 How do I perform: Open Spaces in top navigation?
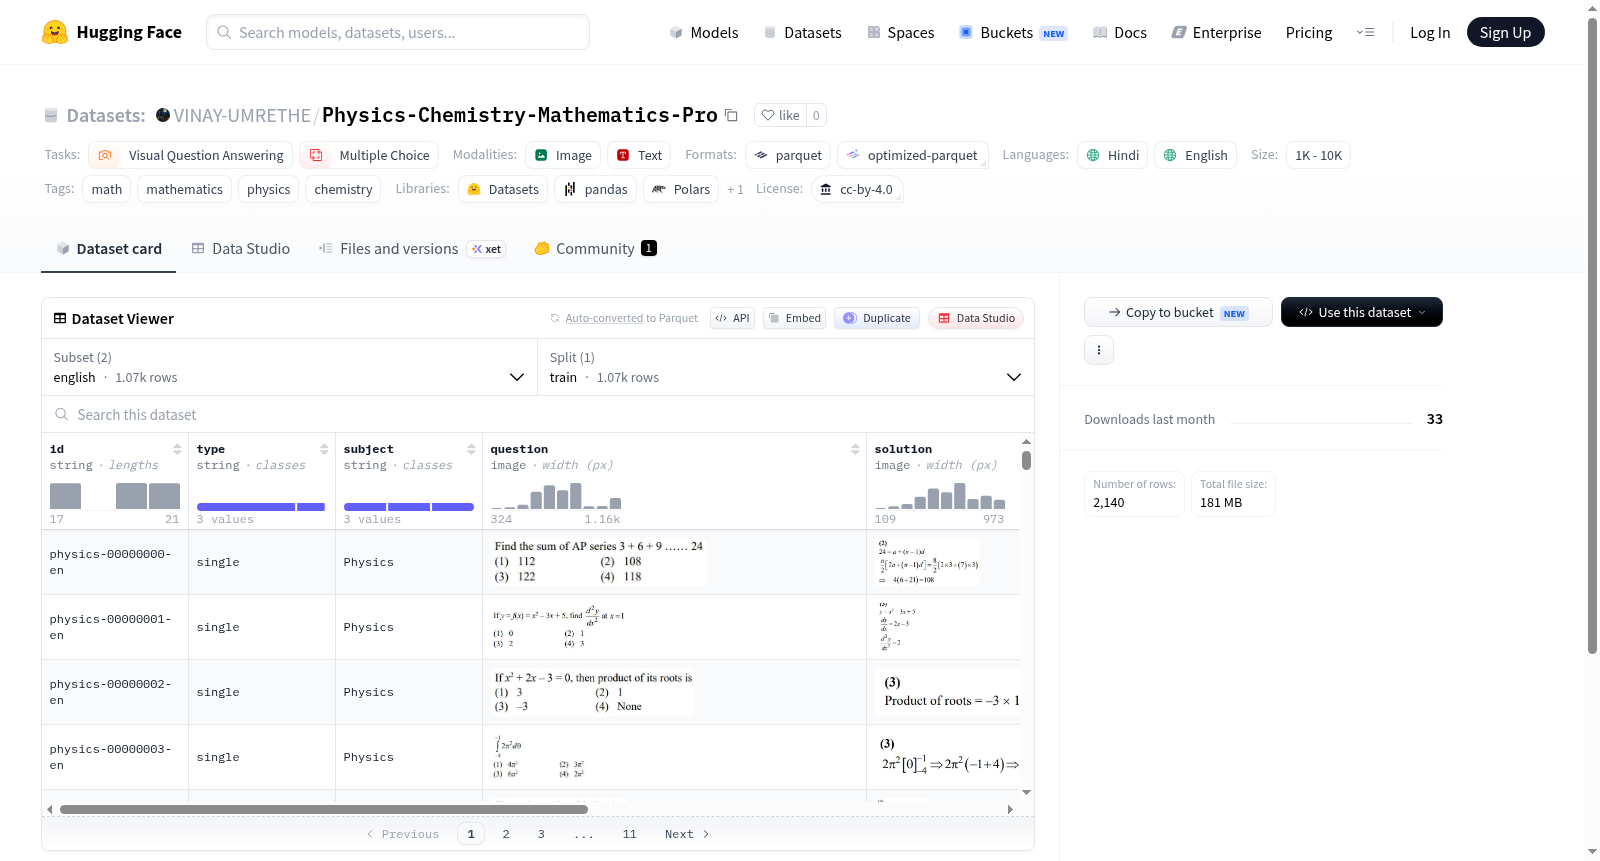click(x=900, y=32)
